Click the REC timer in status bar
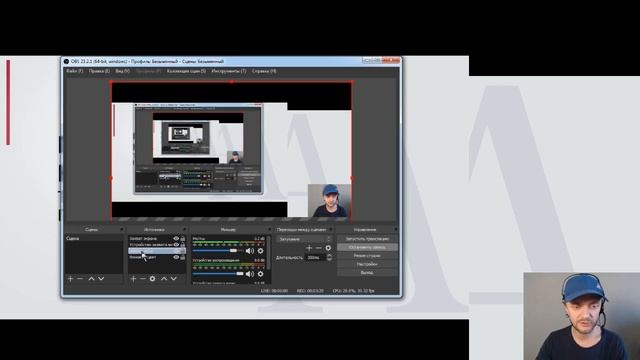The height and width of the screenshot is (360, 640). [310, 291]
